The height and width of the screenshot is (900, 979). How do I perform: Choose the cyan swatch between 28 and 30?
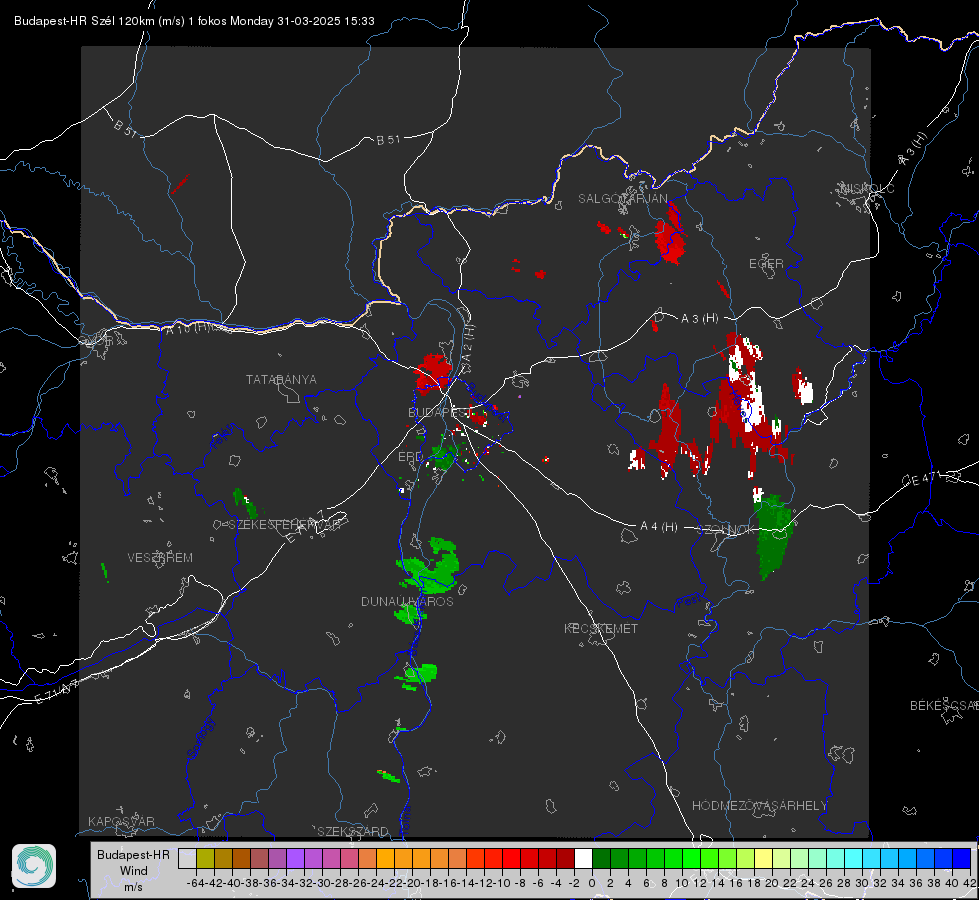tap(854, 859)
